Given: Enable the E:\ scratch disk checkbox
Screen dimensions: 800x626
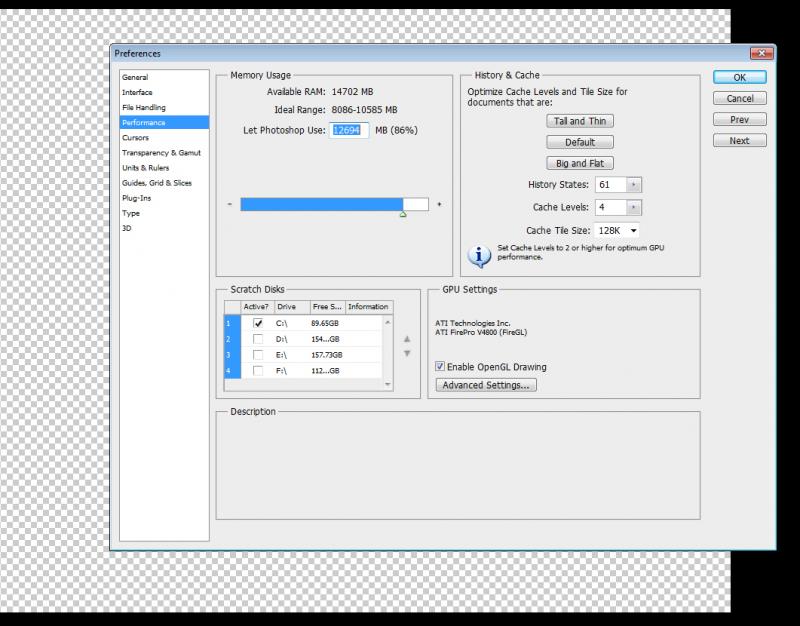Looking at the screenshot, I should (258, 355).
